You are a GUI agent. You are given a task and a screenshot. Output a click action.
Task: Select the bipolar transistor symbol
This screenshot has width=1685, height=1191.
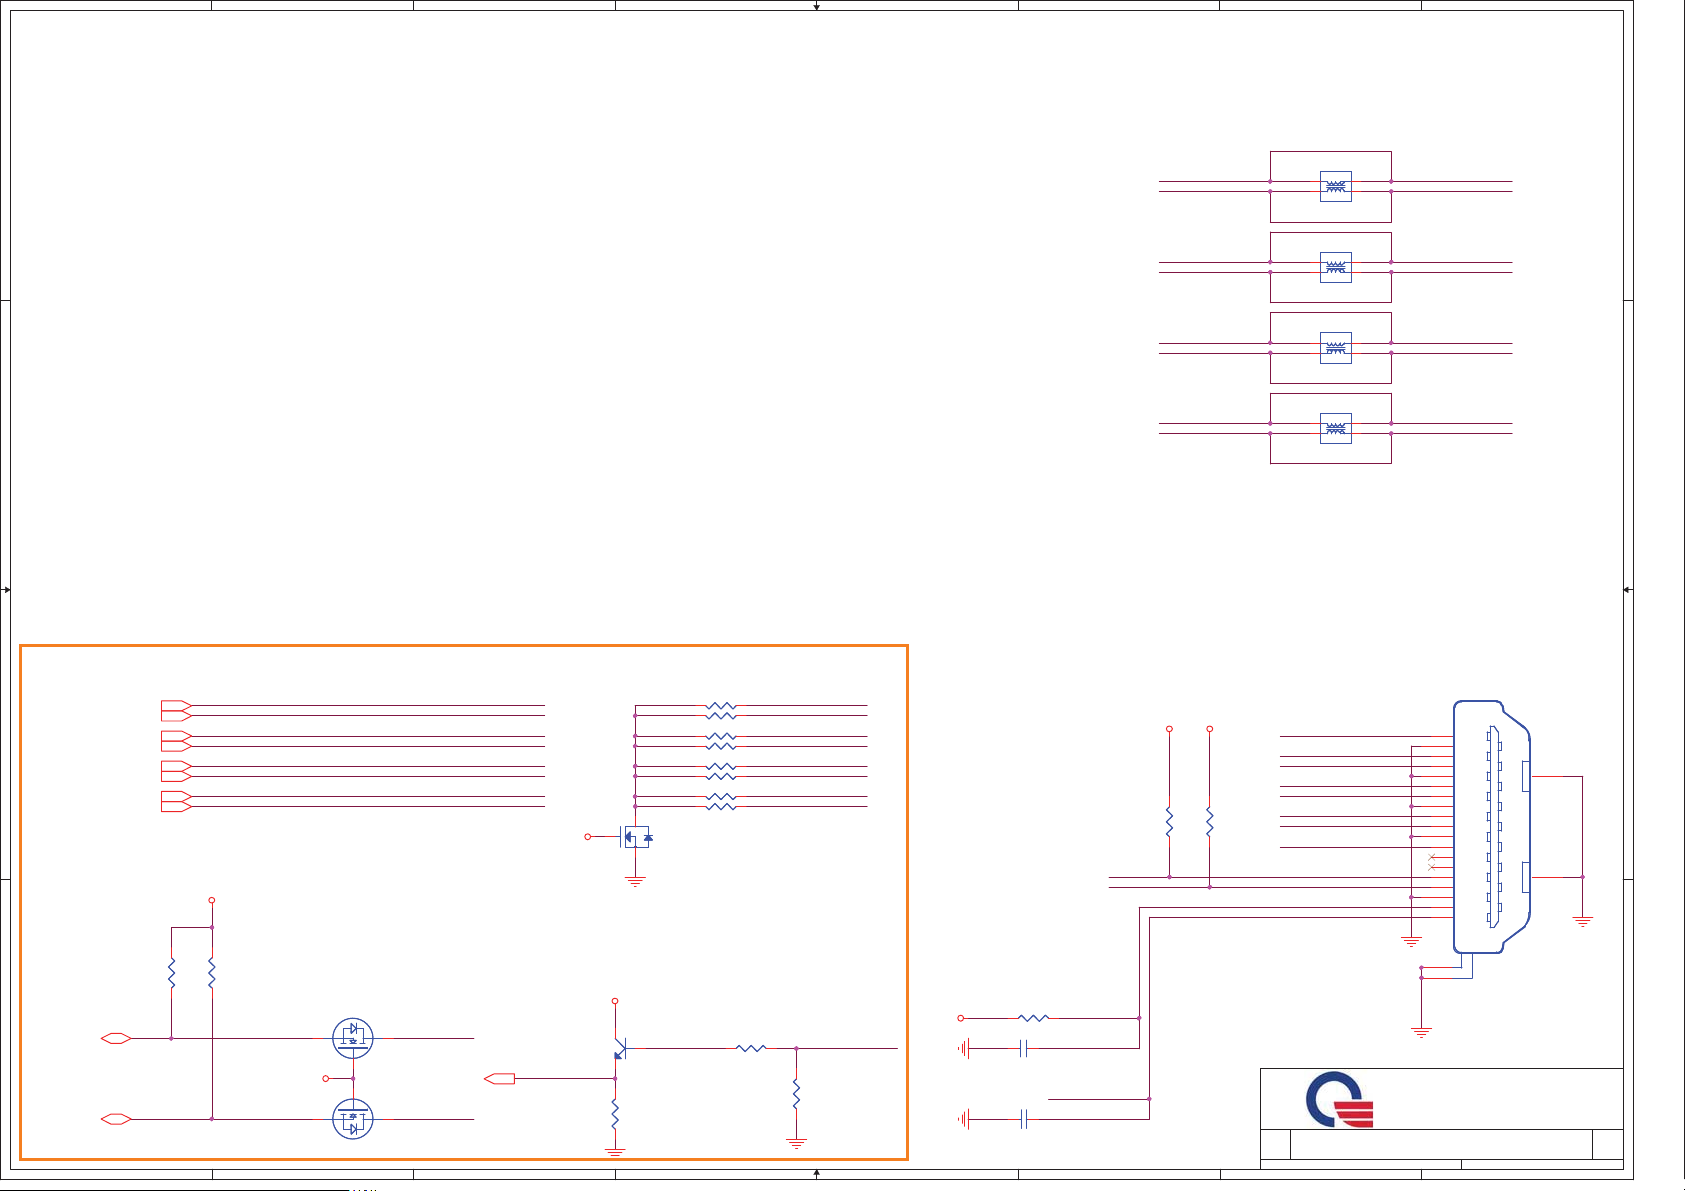pyautogui.click(x=620, y=1048)
